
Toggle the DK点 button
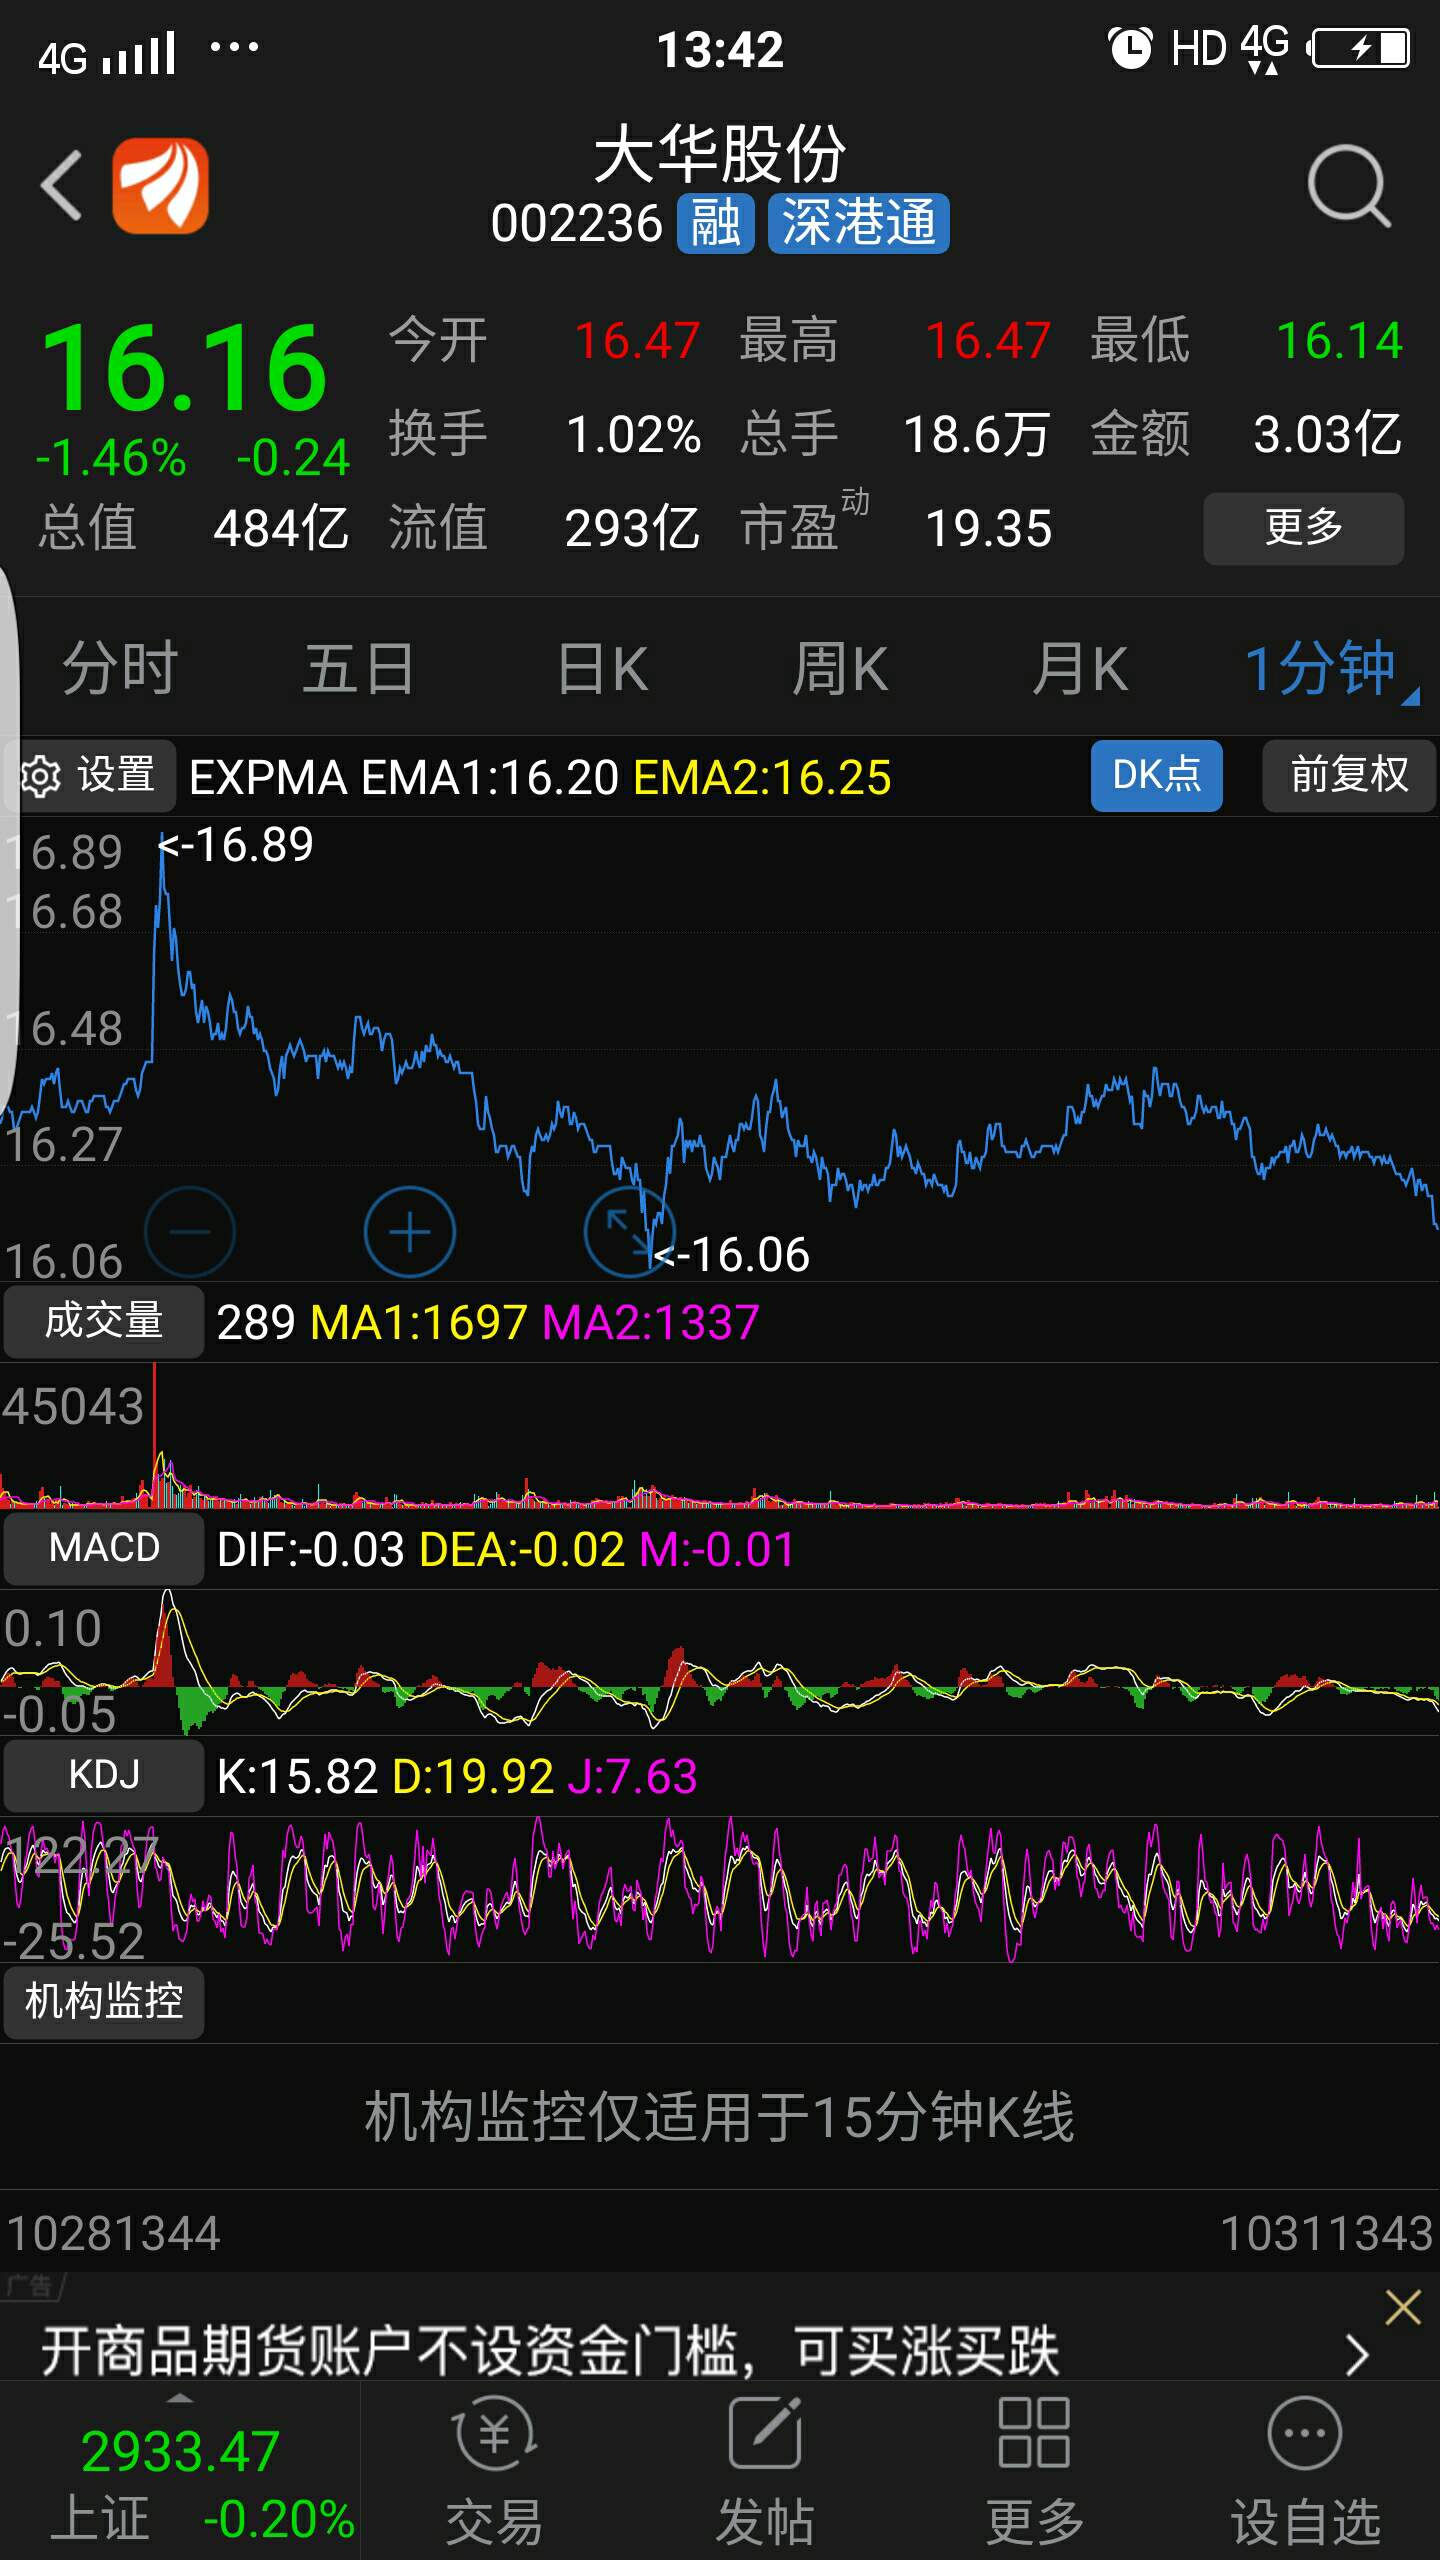1157,775
